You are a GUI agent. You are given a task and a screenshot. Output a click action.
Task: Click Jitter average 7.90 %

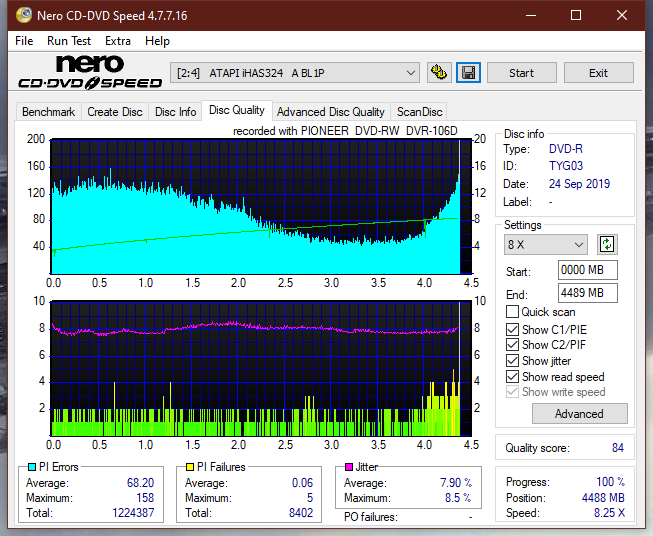tap(456, 483)
